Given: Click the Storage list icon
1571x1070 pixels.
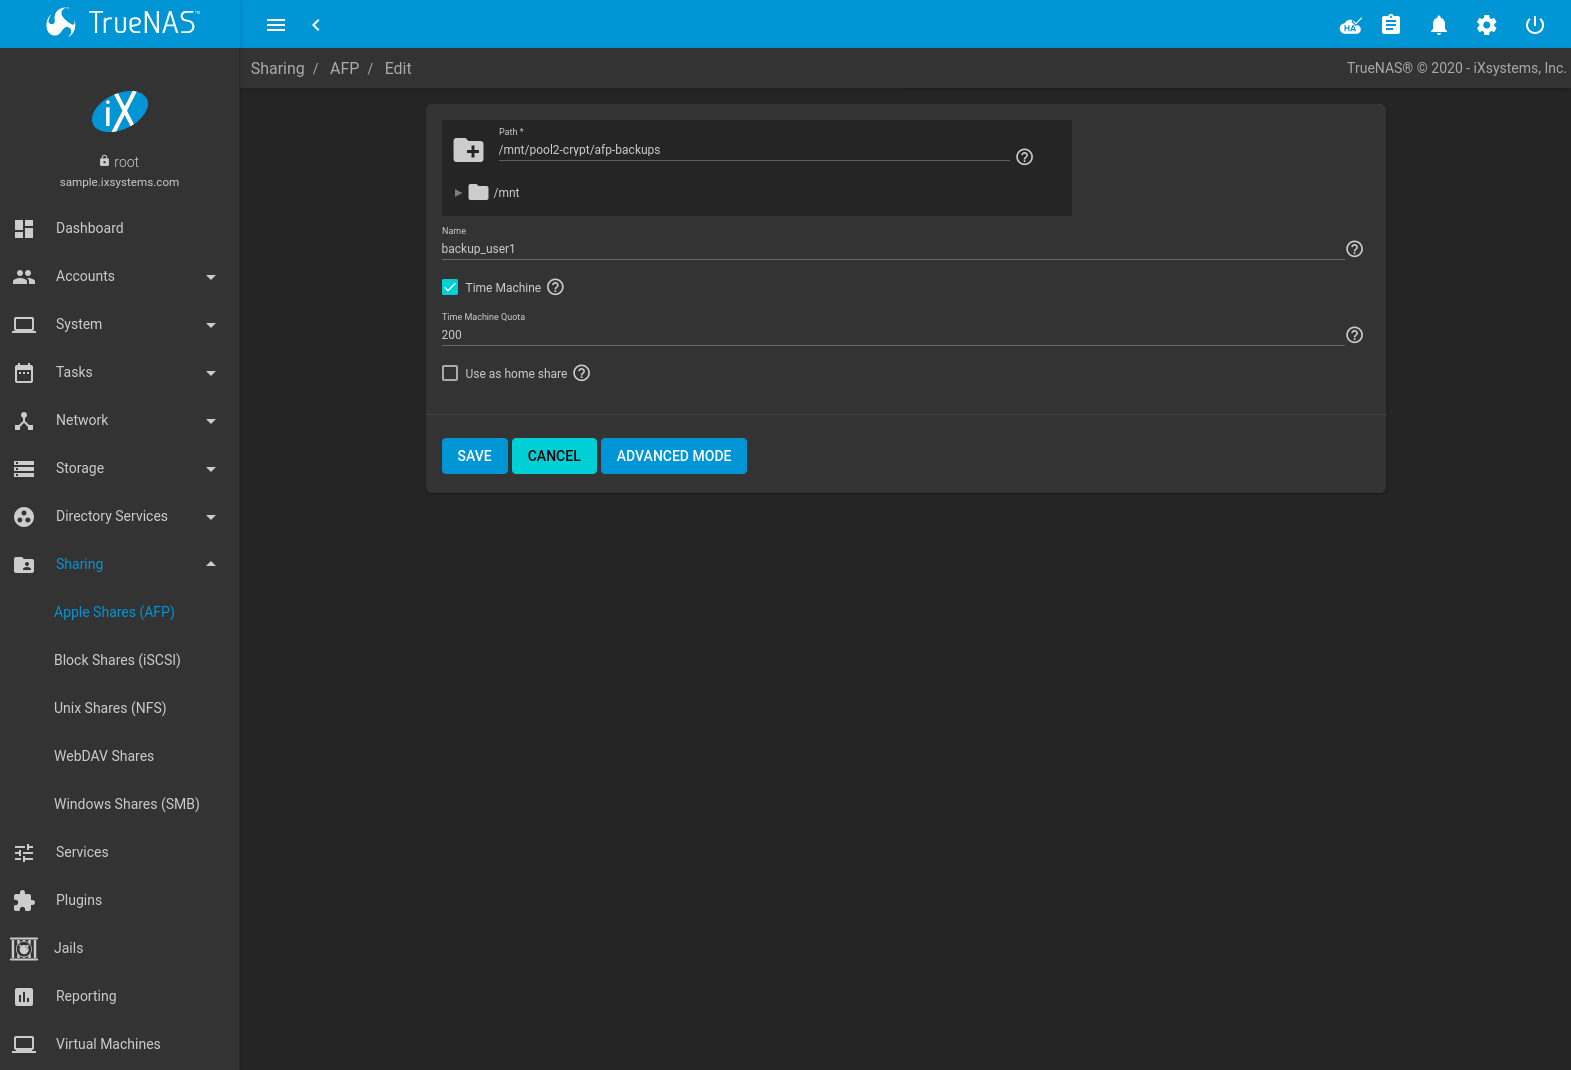Looking at the screenshot, I should tap(24, 468).
